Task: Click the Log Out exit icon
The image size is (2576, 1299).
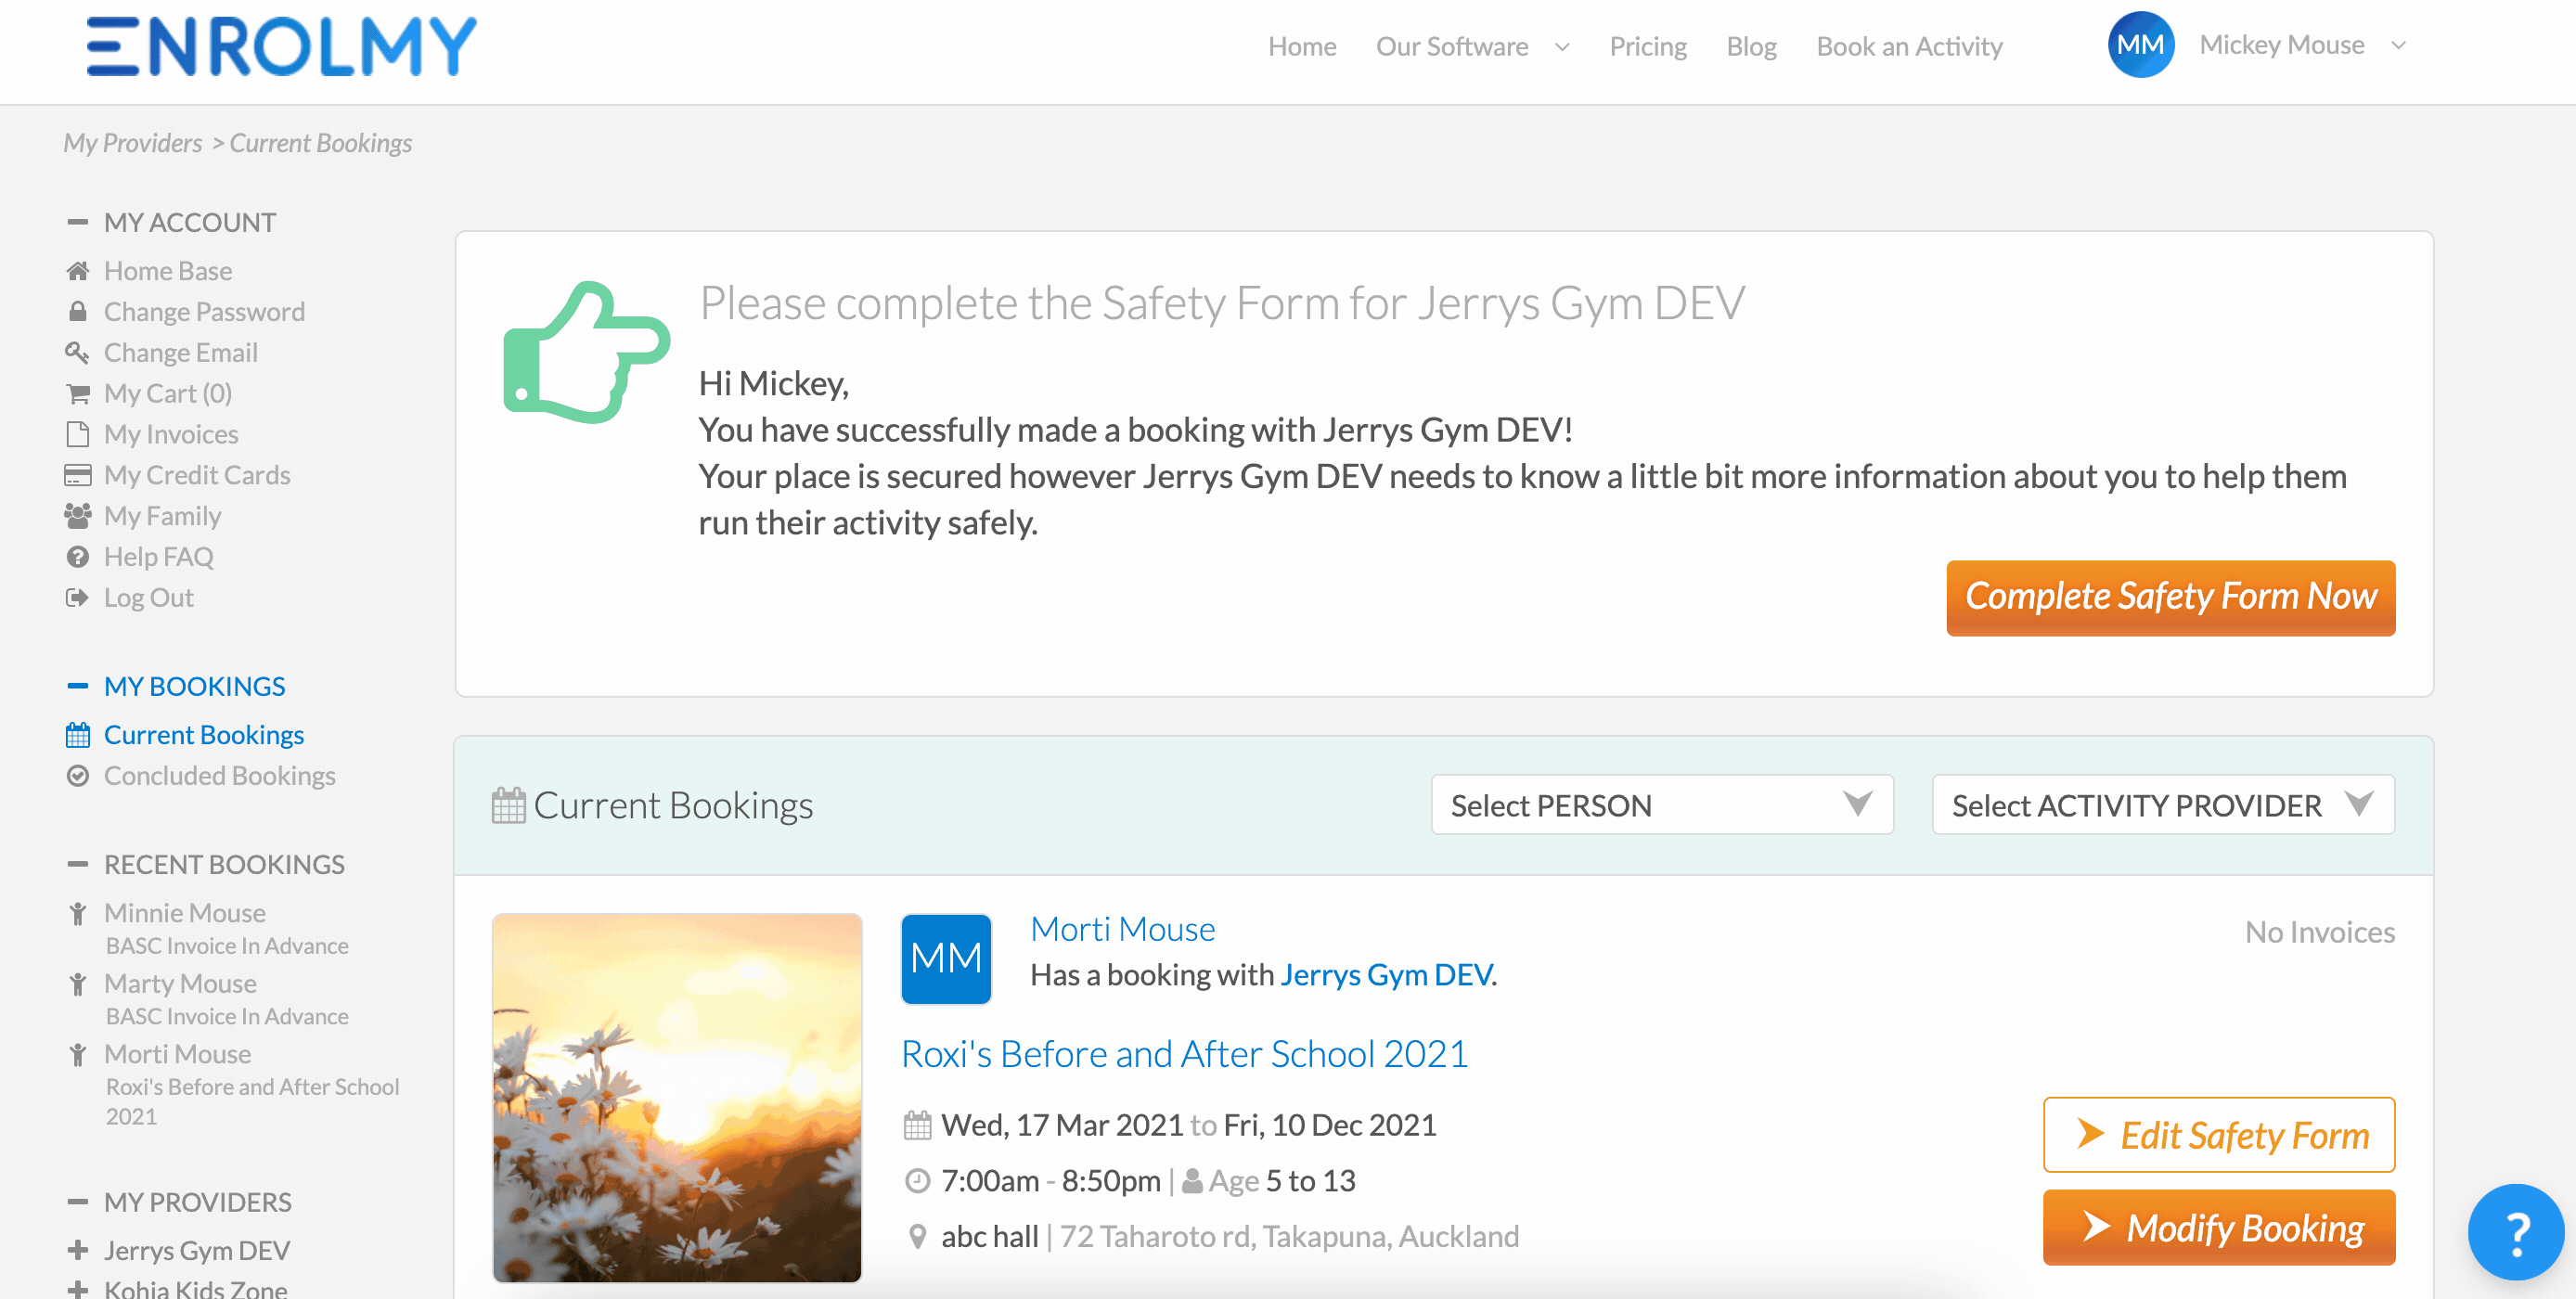Action: point(77,598)
